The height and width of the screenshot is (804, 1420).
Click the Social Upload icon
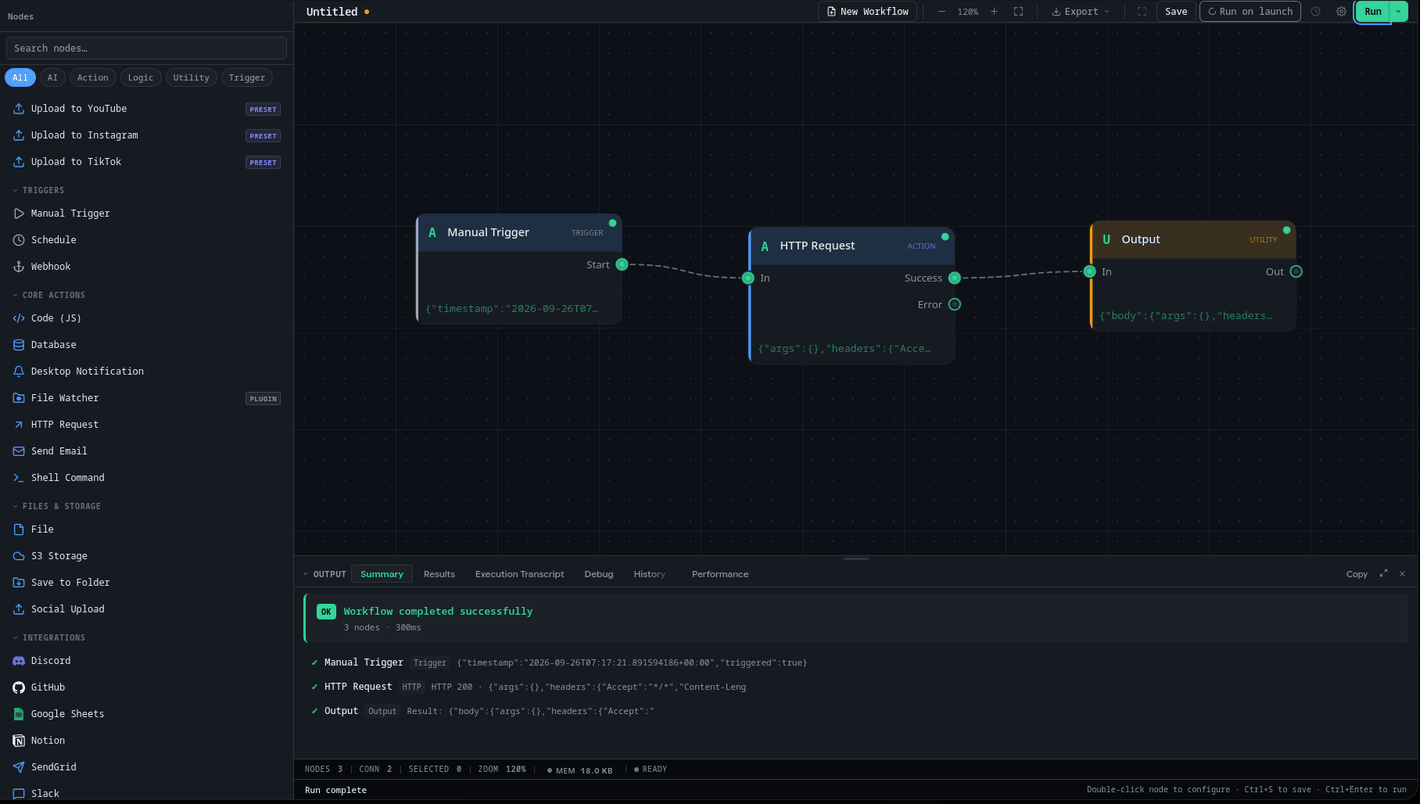pos(18,609)
